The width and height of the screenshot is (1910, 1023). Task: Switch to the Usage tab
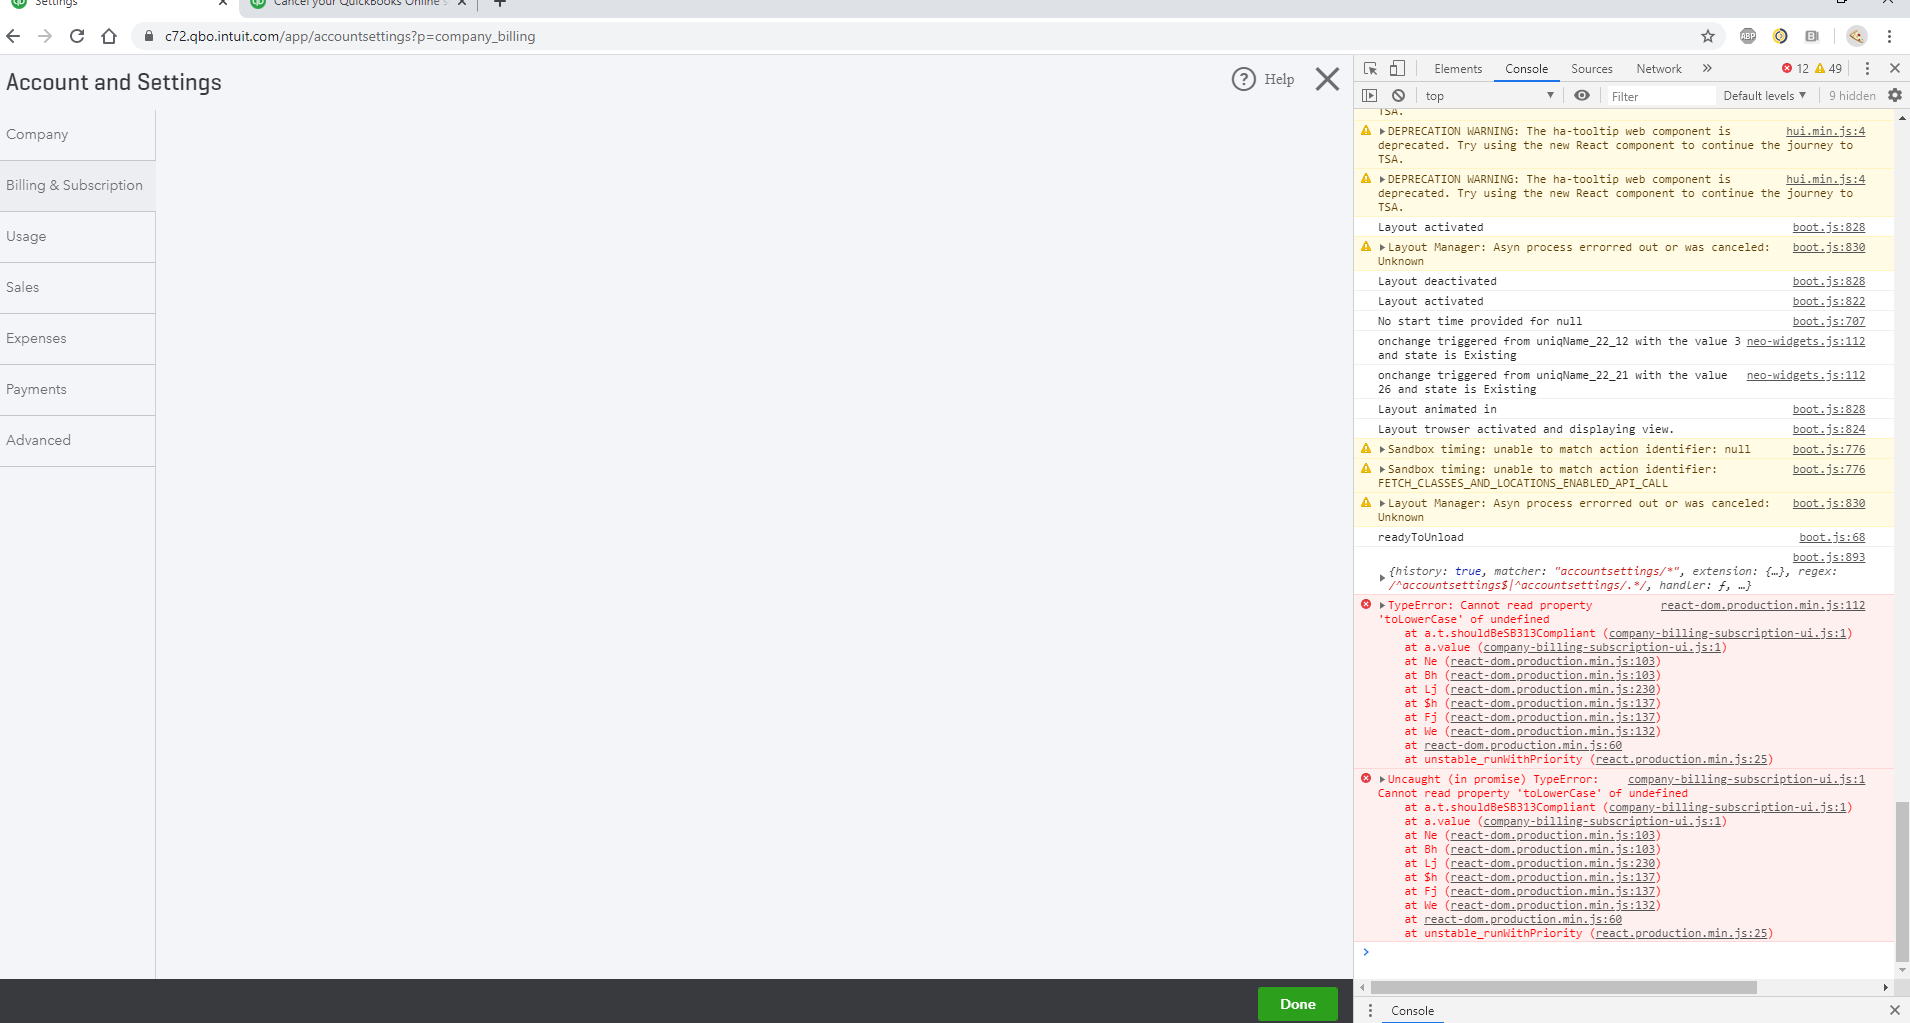click(x=78, y=236)
